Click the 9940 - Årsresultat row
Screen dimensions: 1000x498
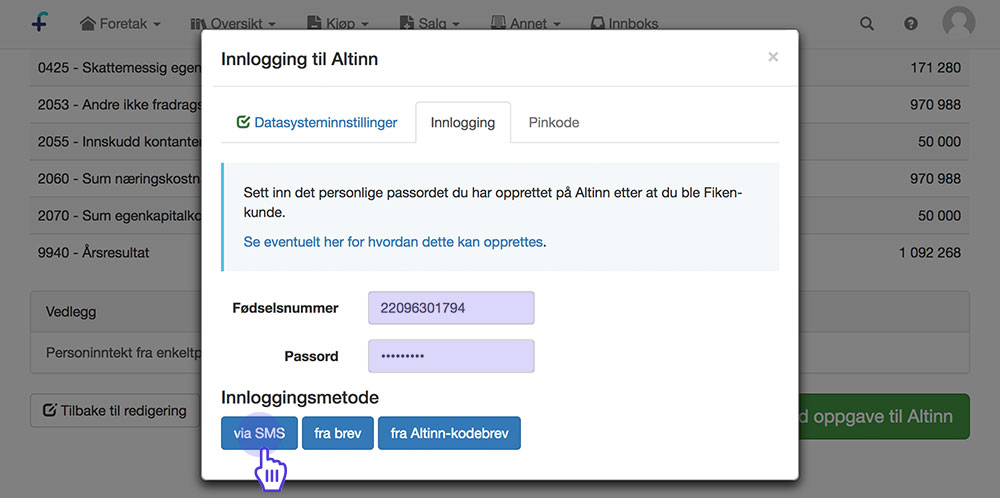pos(499,253)
